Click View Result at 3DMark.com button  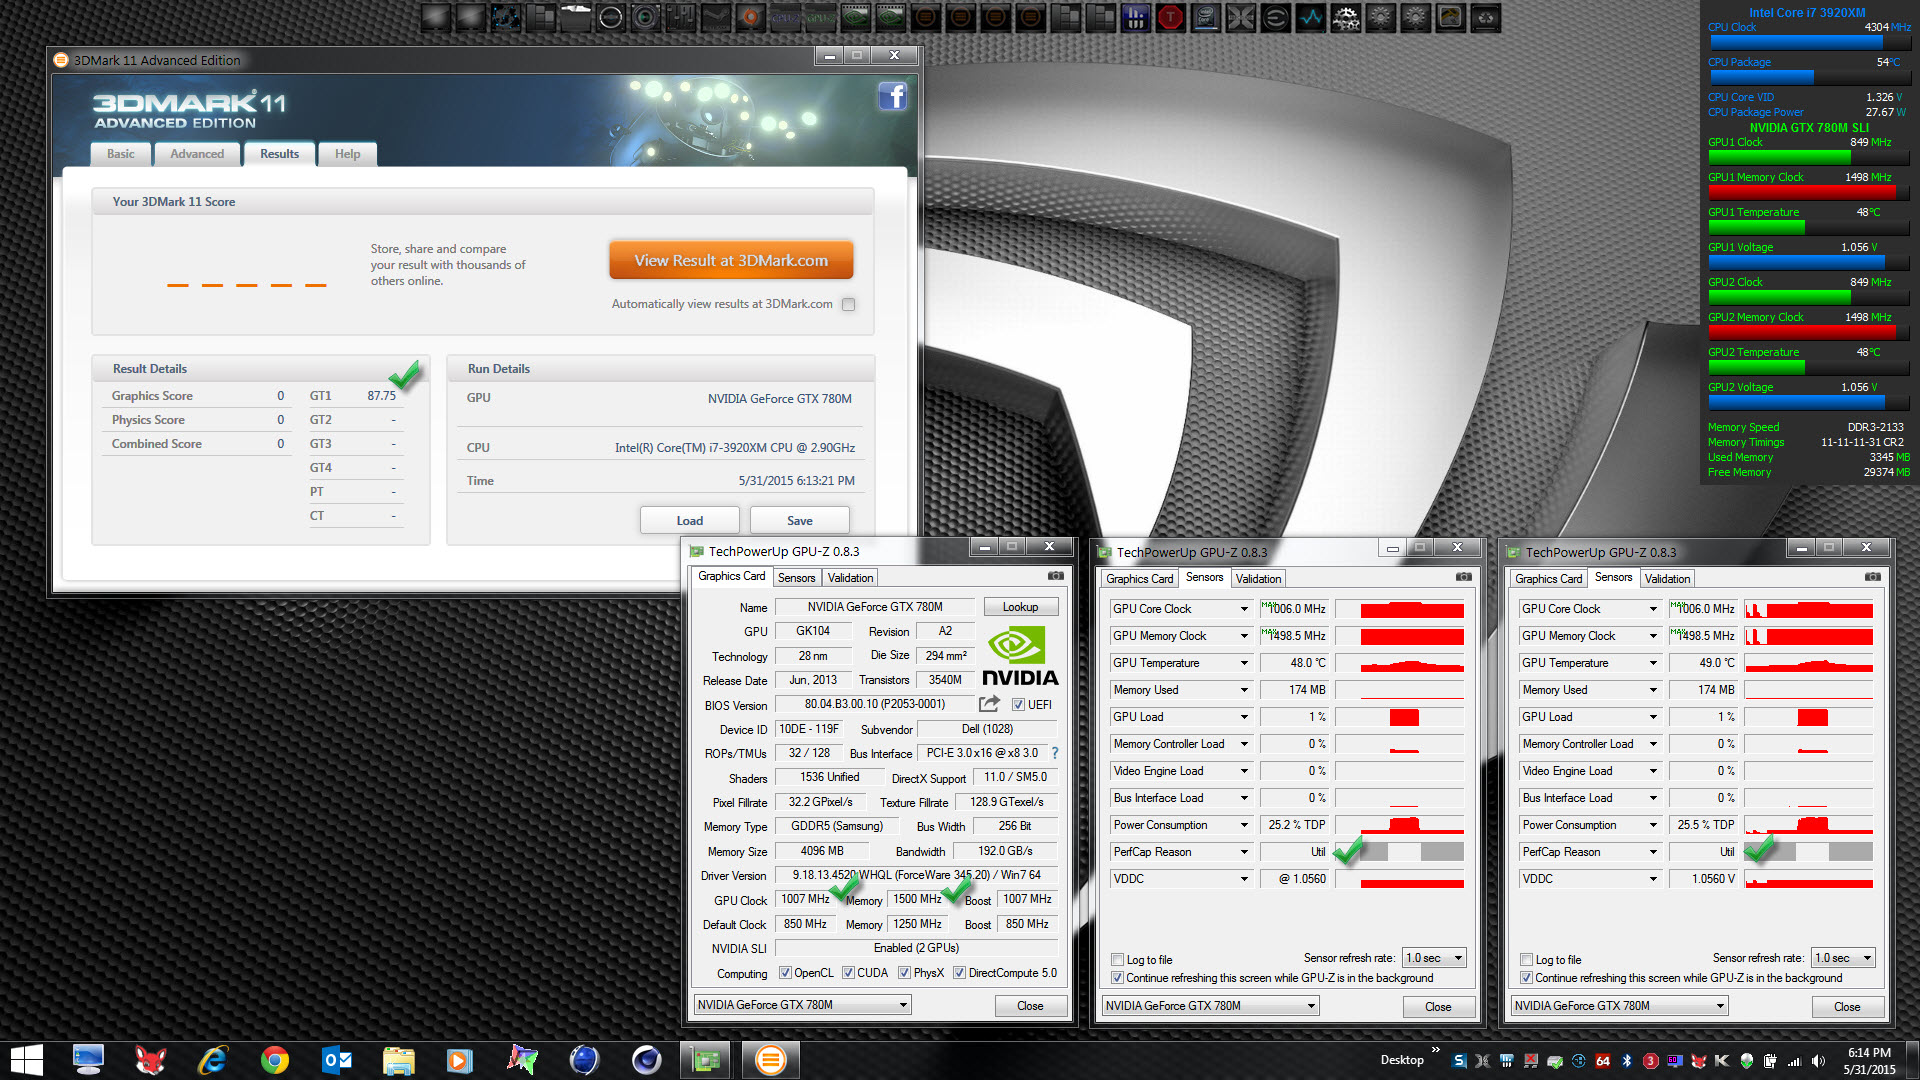click(x=731, y=261)
